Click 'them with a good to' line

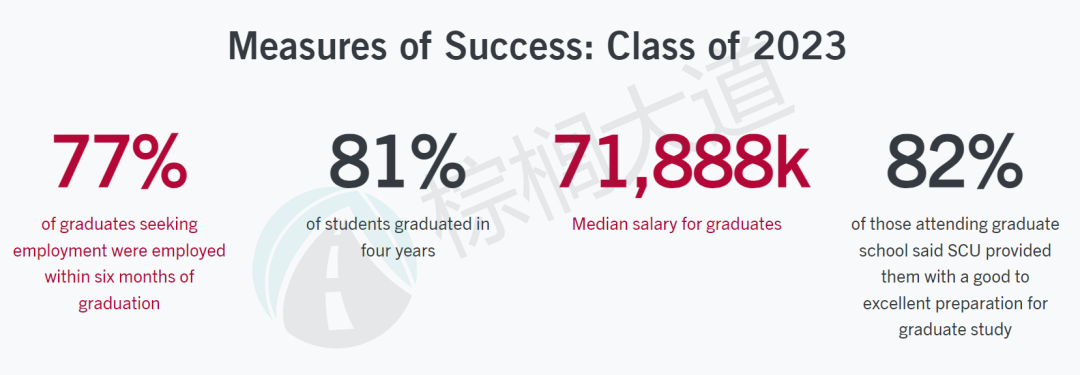pyautogui.click(x=955, y=277)
